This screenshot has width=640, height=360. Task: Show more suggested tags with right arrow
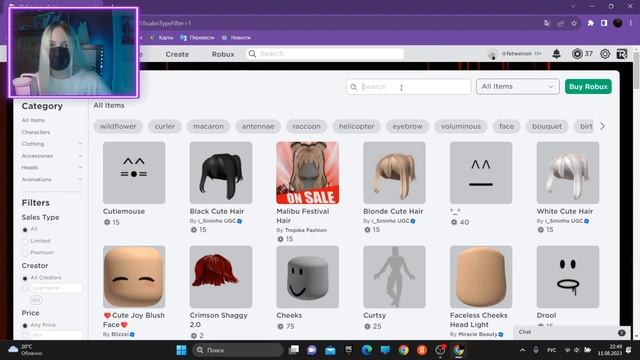click(602, 127)
